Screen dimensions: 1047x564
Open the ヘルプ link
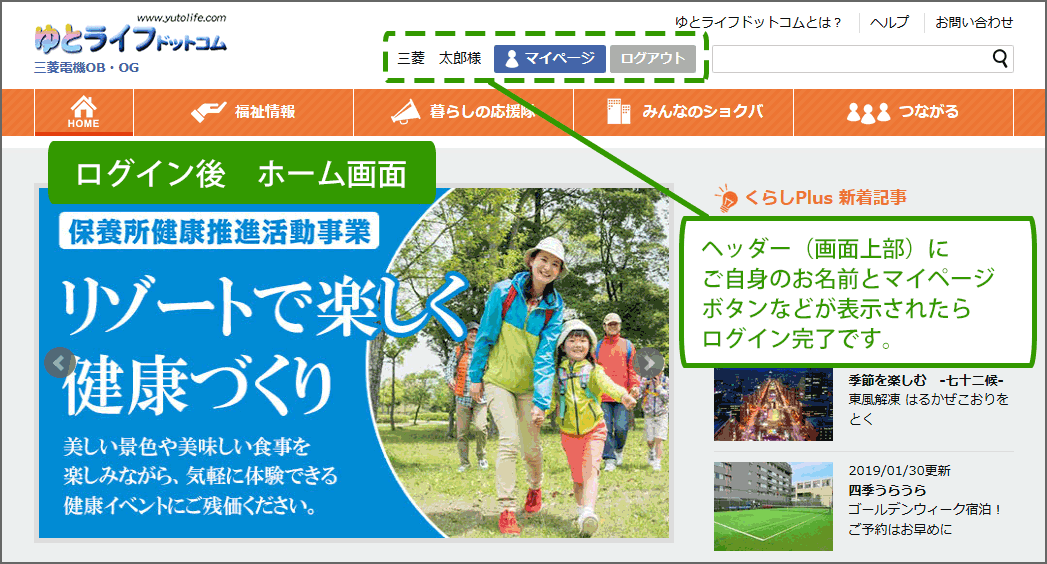pyautogui.click(x=889, y=22)
